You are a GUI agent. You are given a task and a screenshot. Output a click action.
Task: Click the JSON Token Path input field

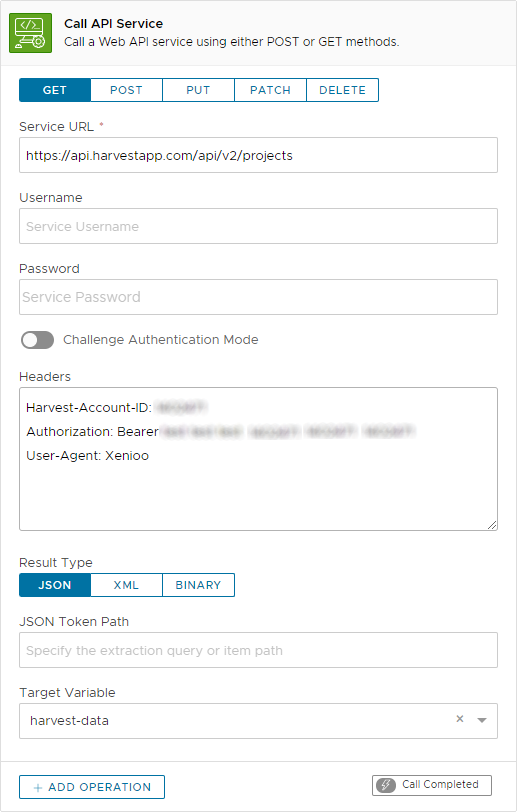coord(258,650)
